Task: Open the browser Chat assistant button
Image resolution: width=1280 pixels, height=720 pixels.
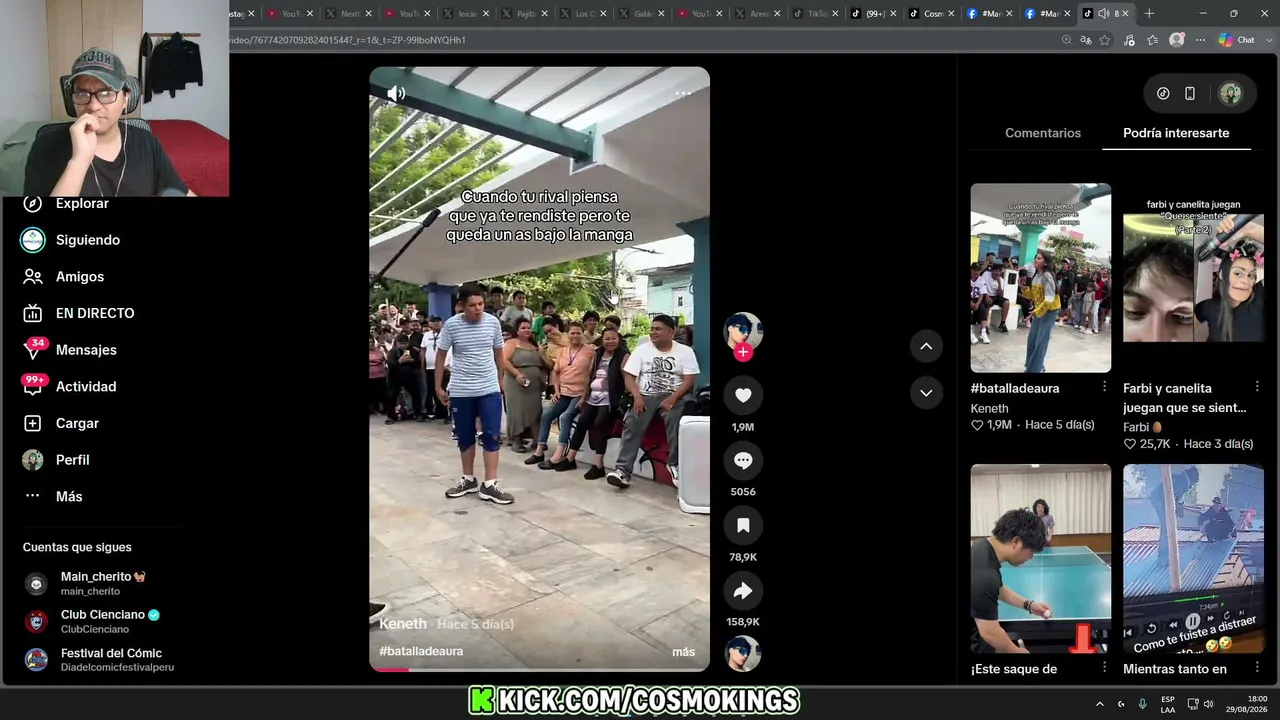Action: [1237, 40]
